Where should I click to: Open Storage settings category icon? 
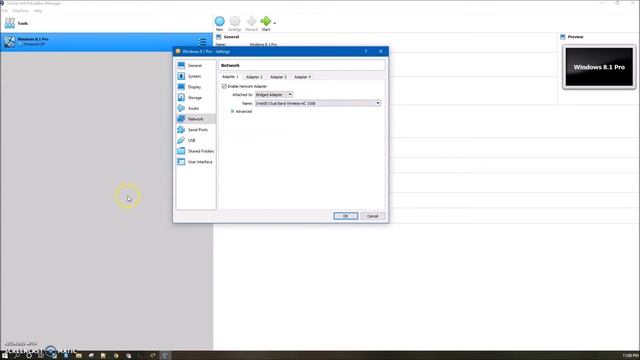[181, 98]
